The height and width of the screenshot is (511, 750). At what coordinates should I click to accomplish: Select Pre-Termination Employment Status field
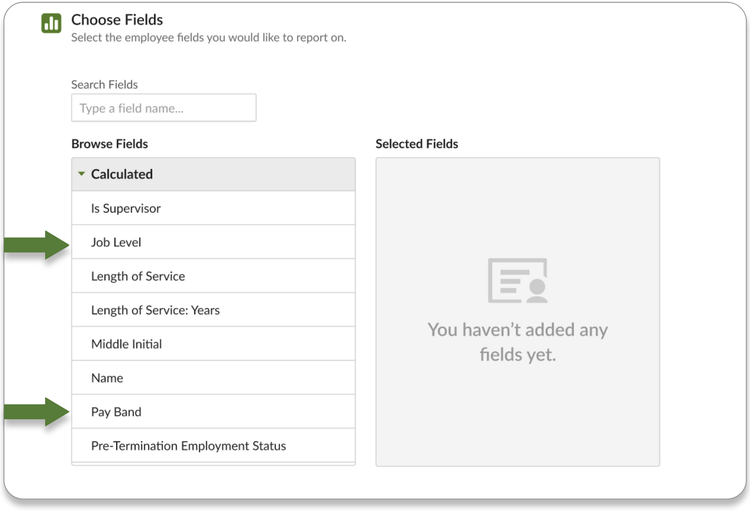pos(188,446)
